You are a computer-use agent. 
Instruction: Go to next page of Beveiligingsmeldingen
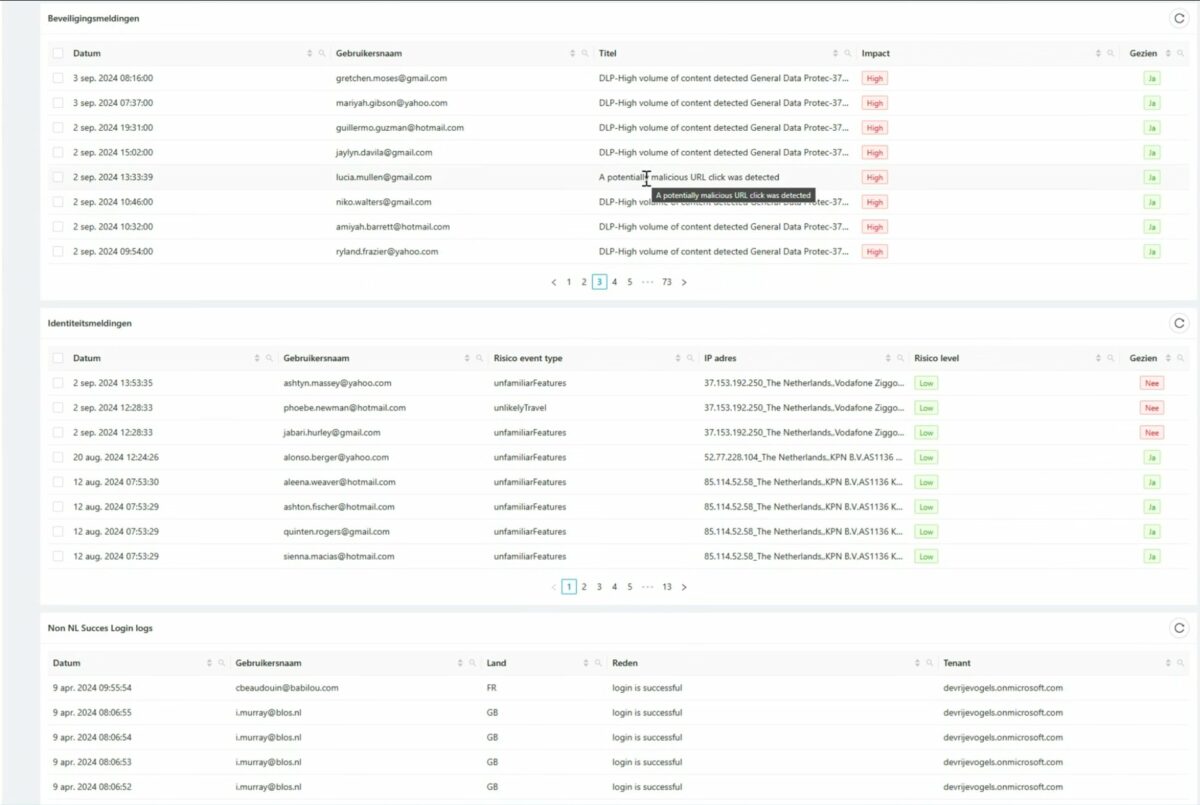[x=684, y=282]
